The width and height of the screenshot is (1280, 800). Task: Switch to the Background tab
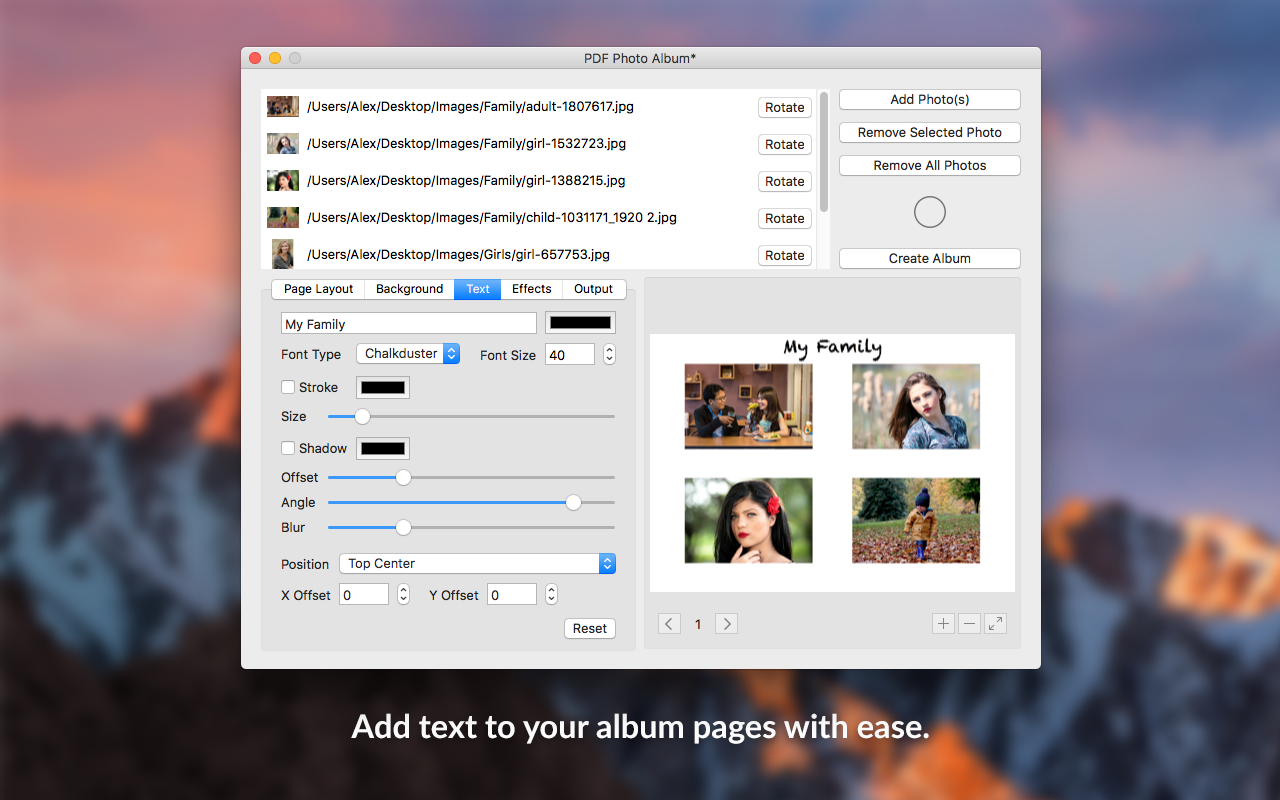(x=409, y=289)
